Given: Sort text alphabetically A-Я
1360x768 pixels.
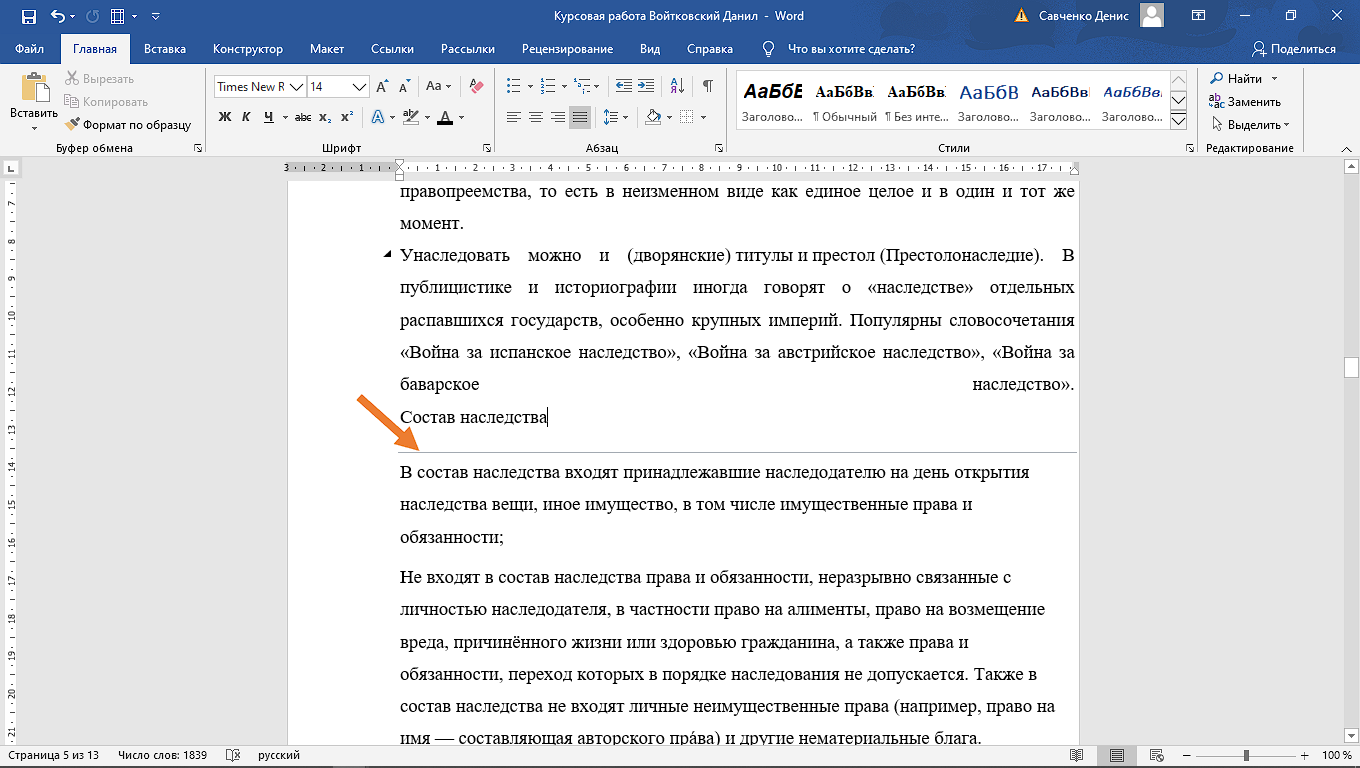Looking at the screenshot, I should coord(677,86).
